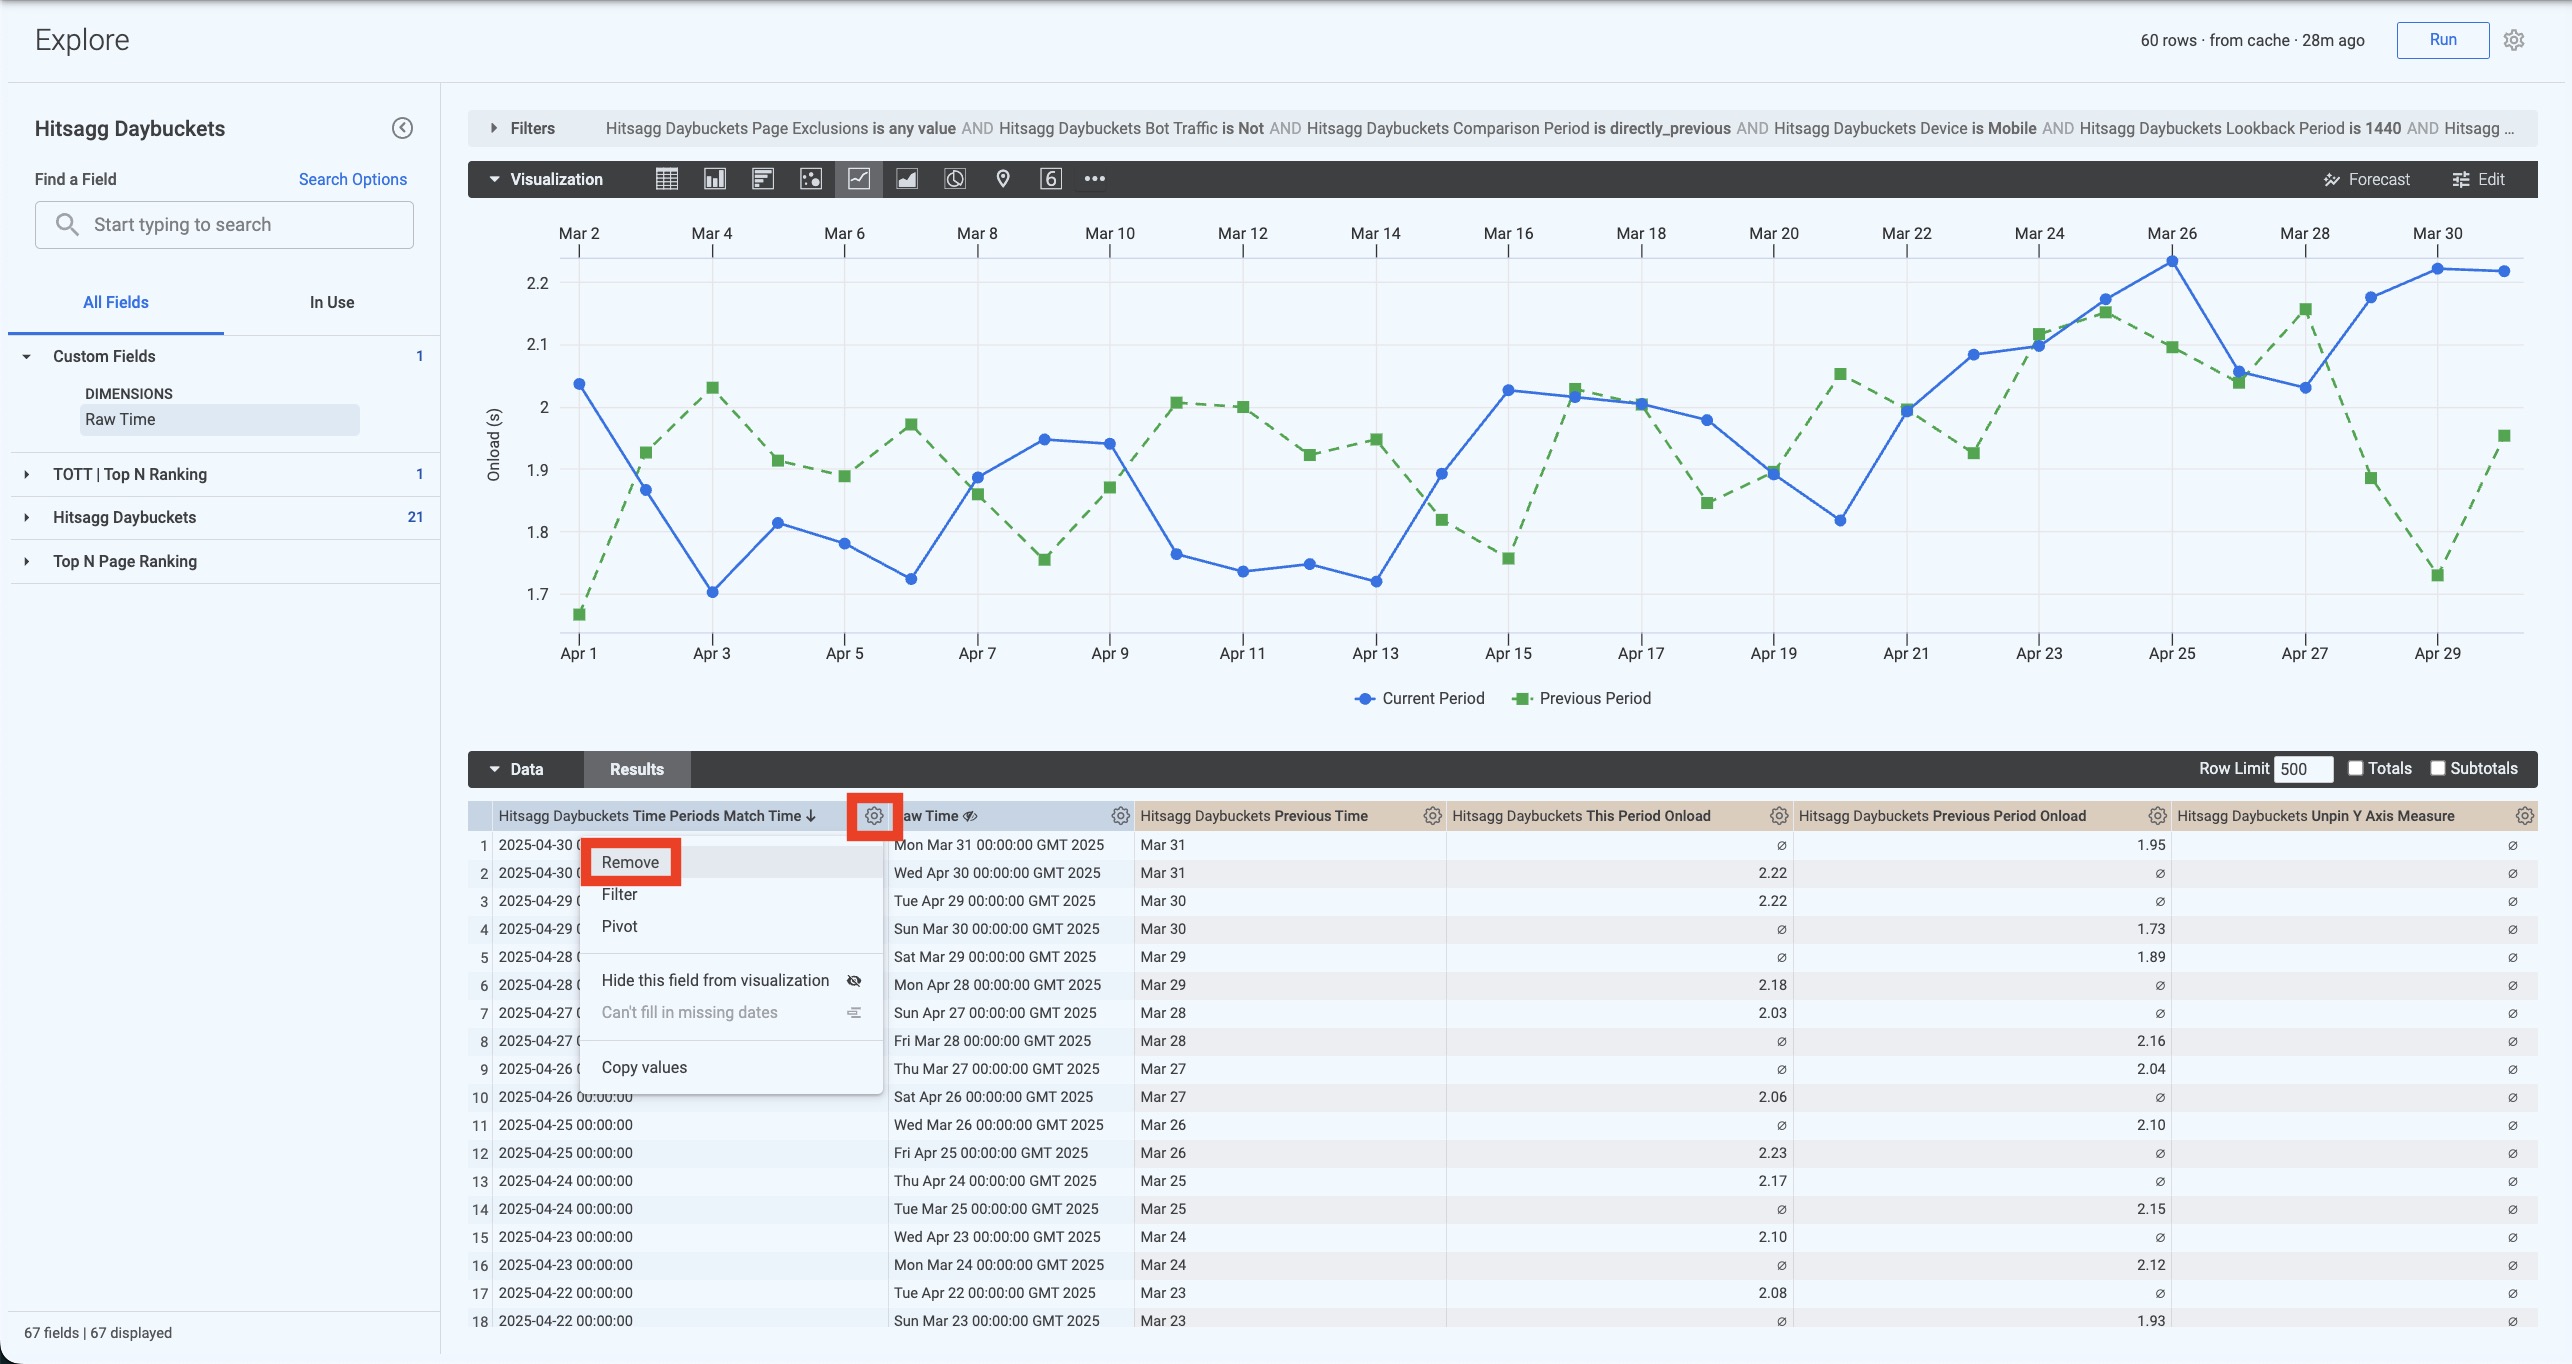Click the Forecast button label
The width and height of the screenshot is (2572, 1364).
(x=2379, y=180)
